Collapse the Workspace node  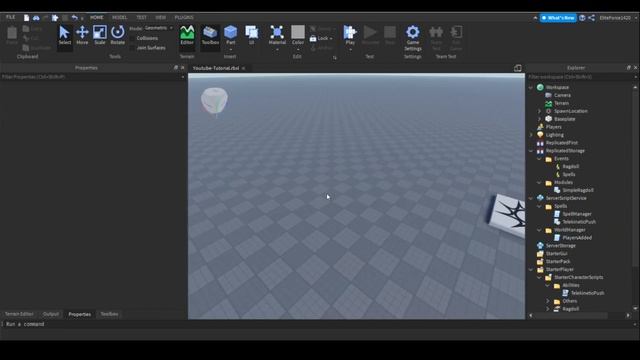coord(531,87)
